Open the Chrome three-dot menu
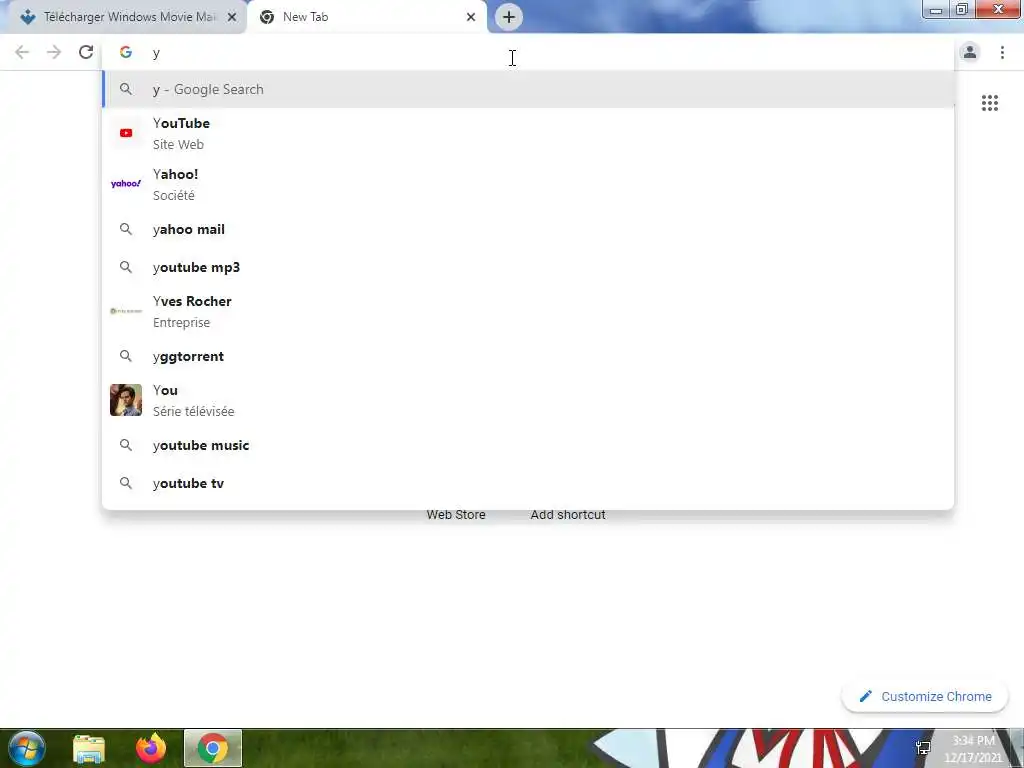This screenshot has height=768, width=1024. point(1002,52)
